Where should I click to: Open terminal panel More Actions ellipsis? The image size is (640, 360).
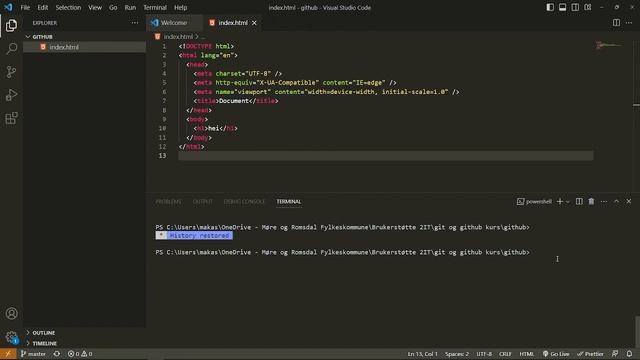[x=604, y=202]
